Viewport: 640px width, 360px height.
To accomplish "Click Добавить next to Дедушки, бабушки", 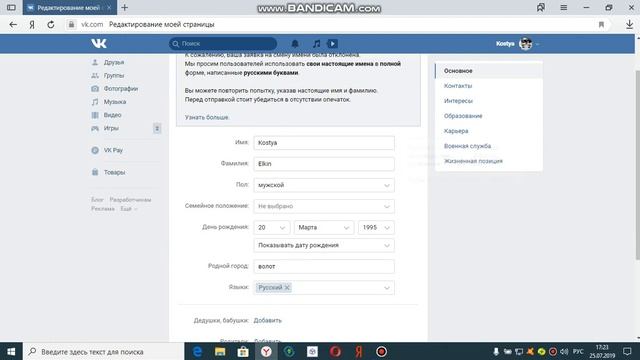I will pyautogui.click(x=267, y=320).
